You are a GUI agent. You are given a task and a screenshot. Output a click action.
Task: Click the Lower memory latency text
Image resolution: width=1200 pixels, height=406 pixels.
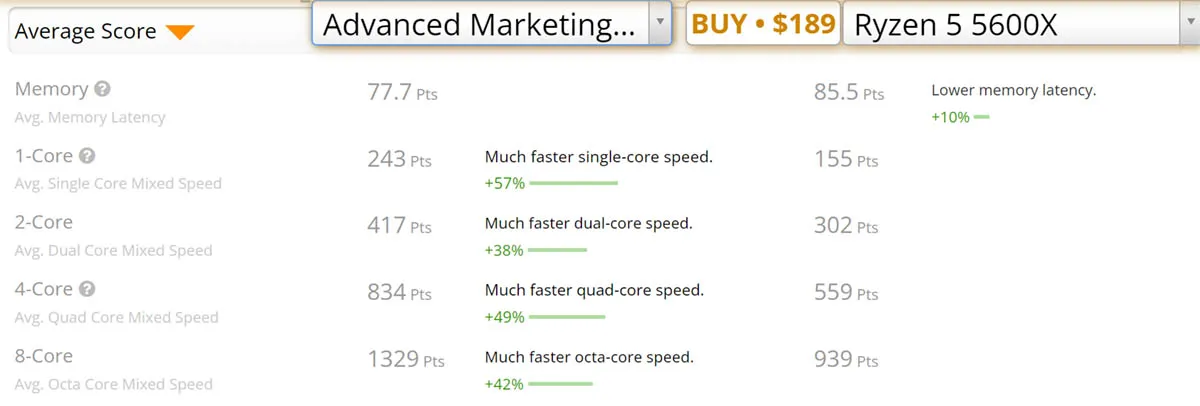pos(1014,90)
